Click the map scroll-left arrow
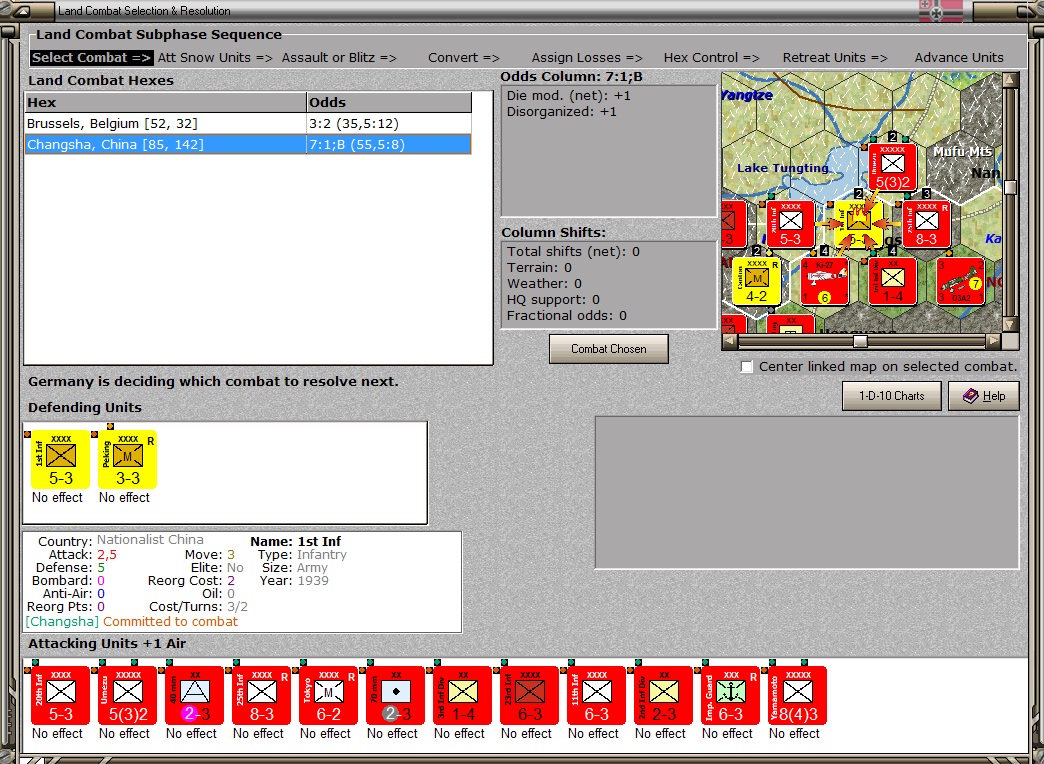 (729, 341)
